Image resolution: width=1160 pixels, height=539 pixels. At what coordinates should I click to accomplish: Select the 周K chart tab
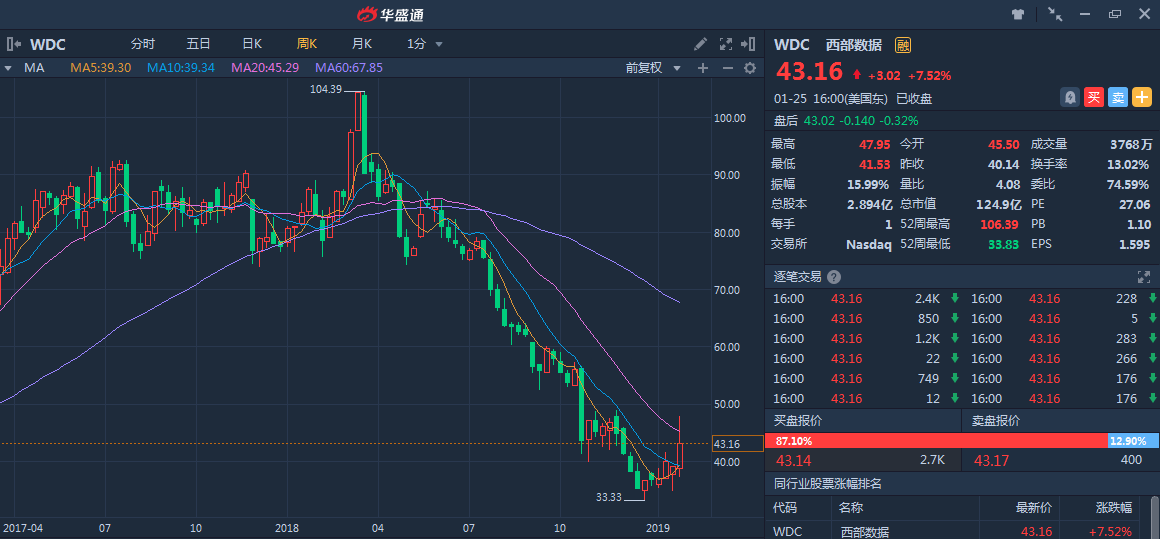click(307, 44)
